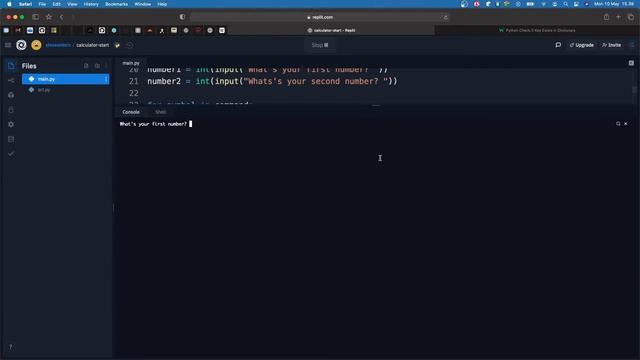This screenshot has width=640, height=360.
Task: Click the Invite button
Action: 611,45
